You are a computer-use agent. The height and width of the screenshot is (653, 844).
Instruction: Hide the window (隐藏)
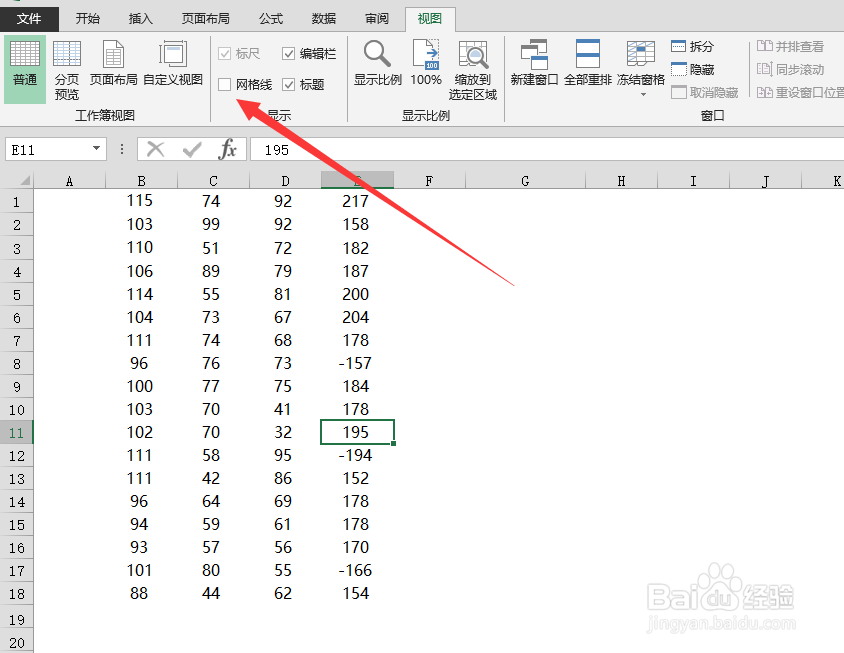(692, 69)
